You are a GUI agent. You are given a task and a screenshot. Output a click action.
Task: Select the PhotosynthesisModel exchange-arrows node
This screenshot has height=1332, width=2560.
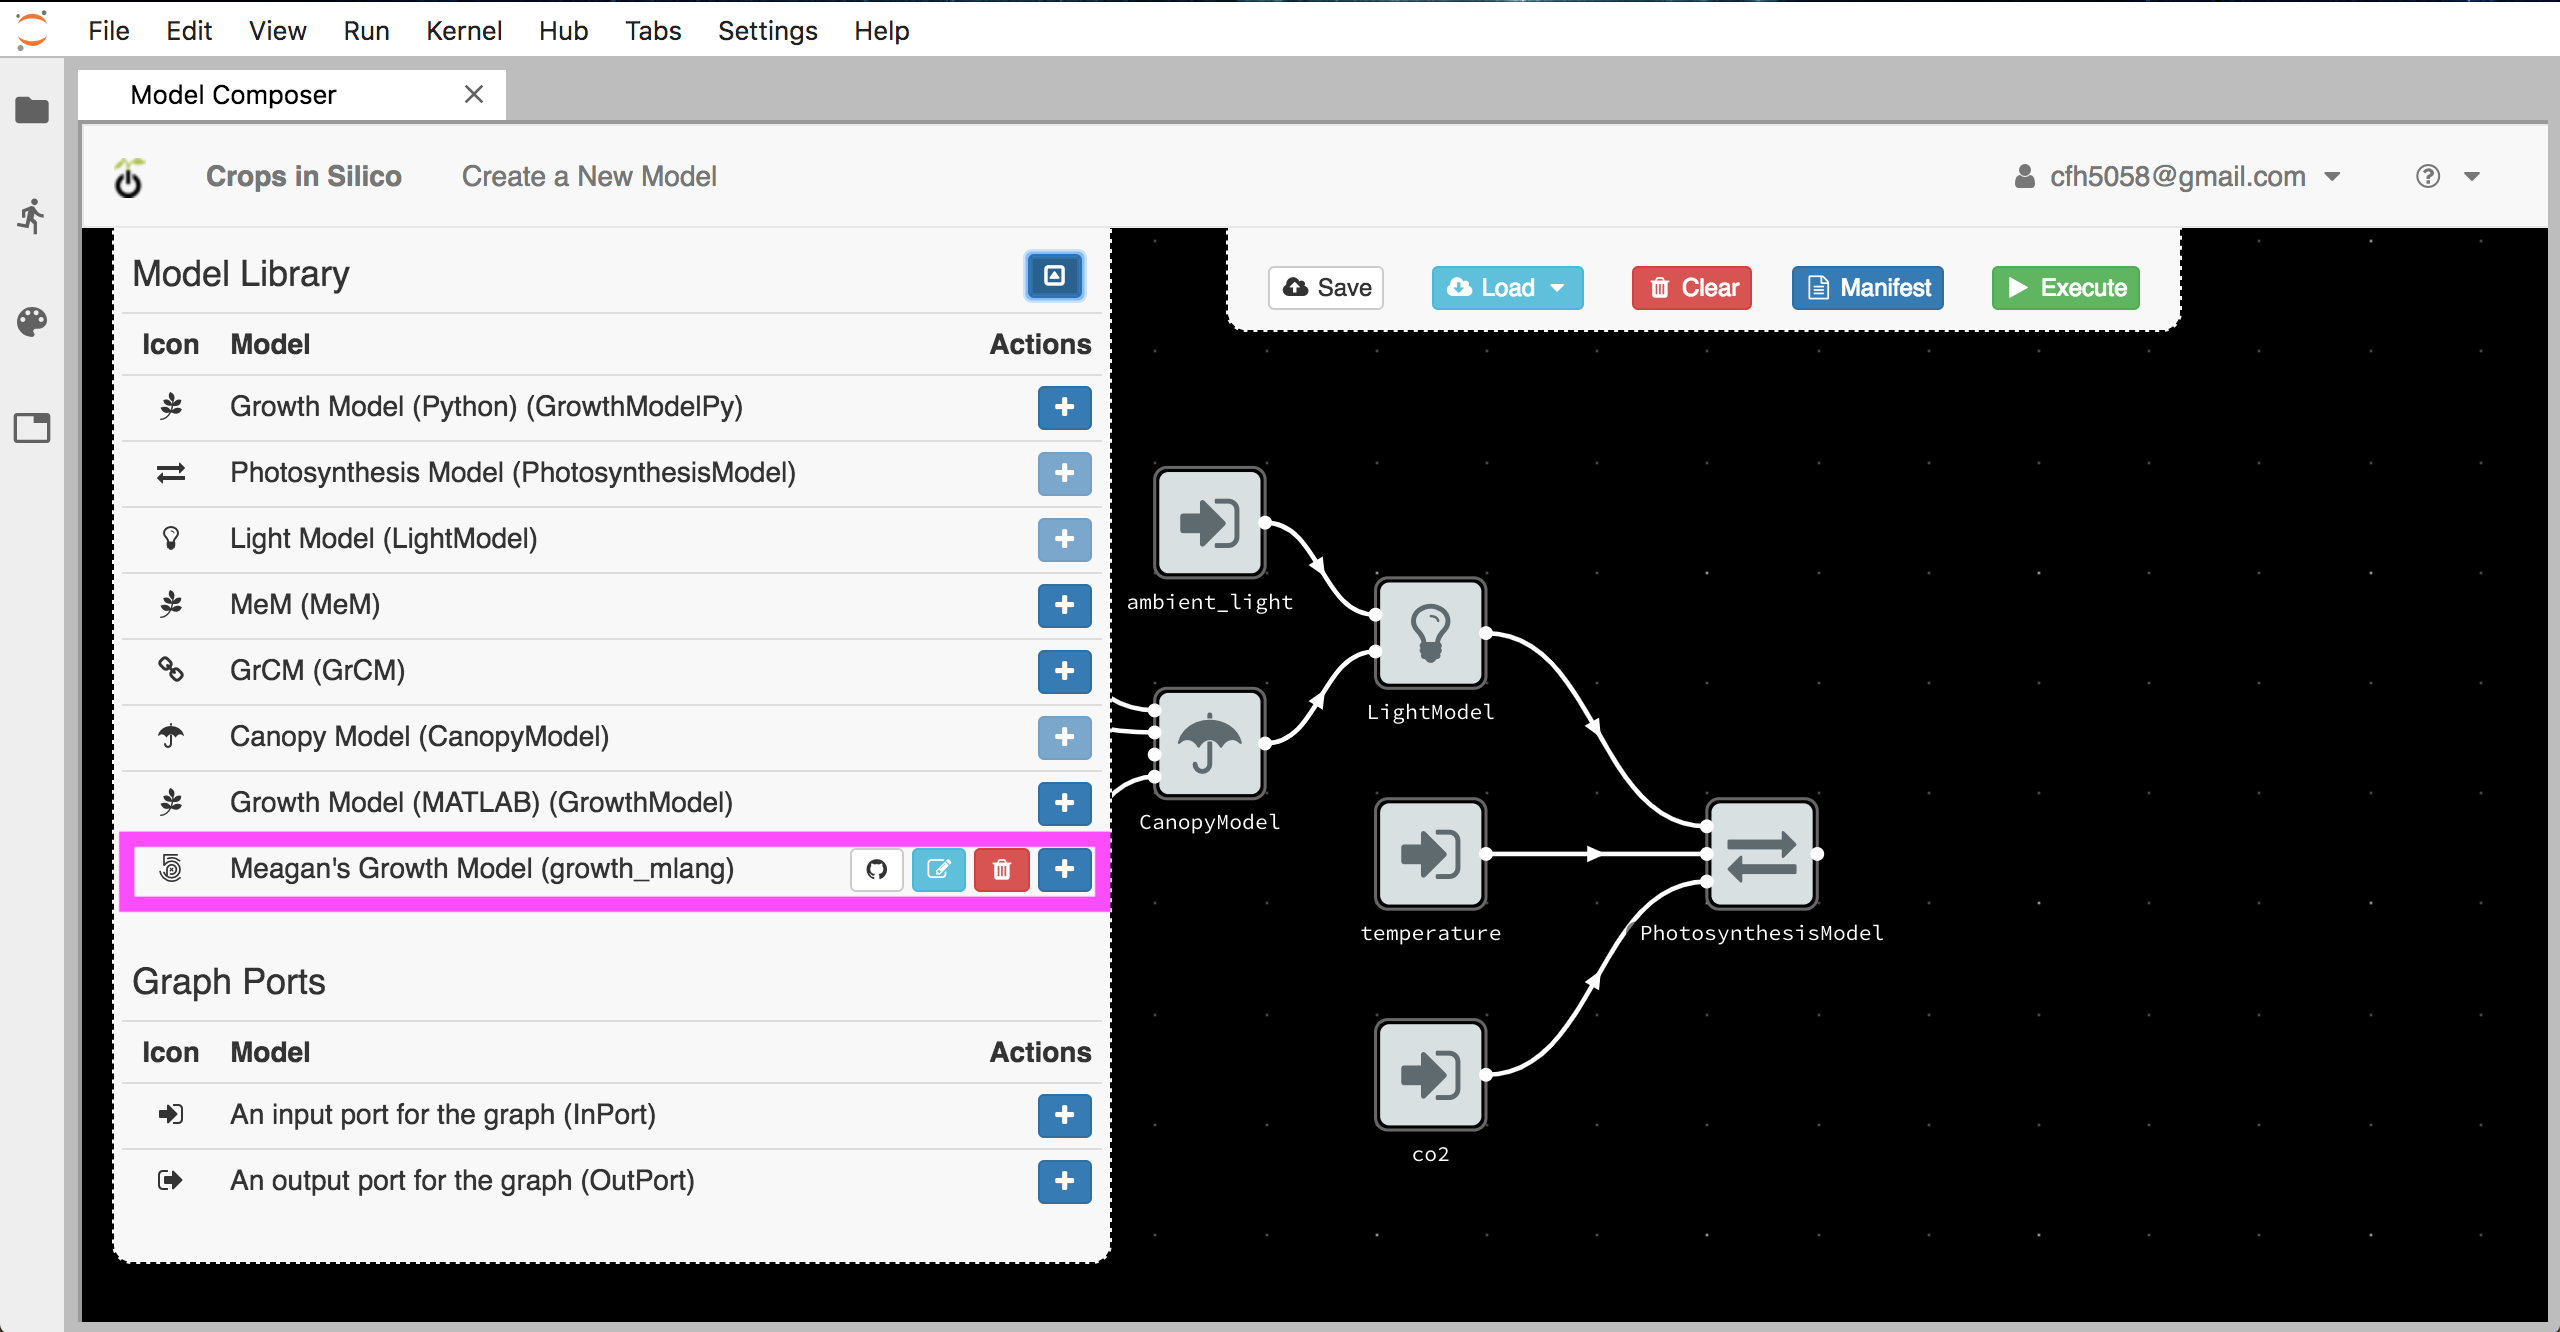point(1762,854)
